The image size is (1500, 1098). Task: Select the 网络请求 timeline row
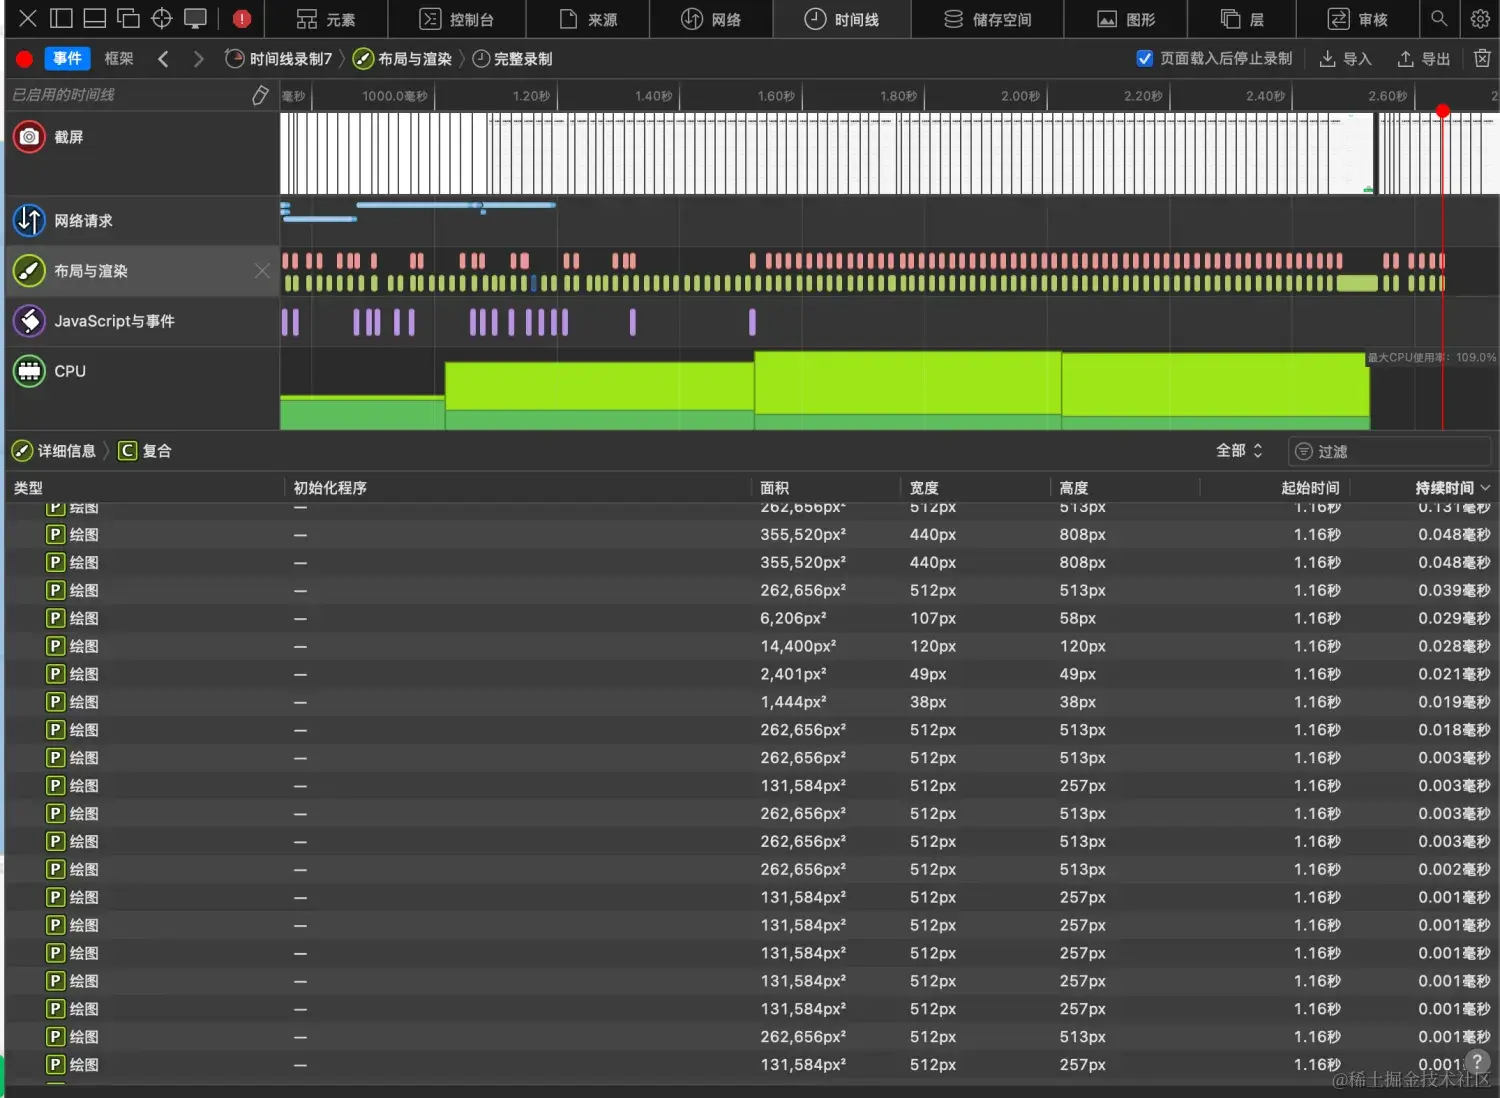coord(142,221)
